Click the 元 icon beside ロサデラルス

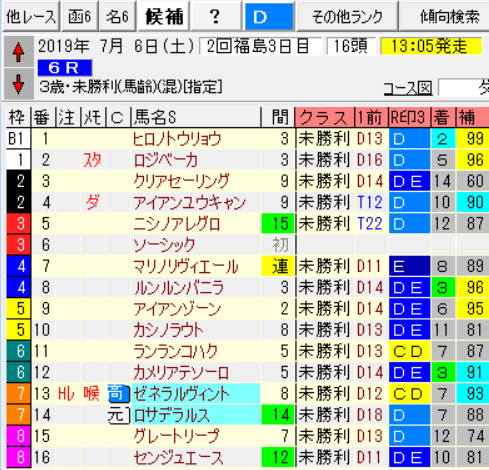click(119, 415)
